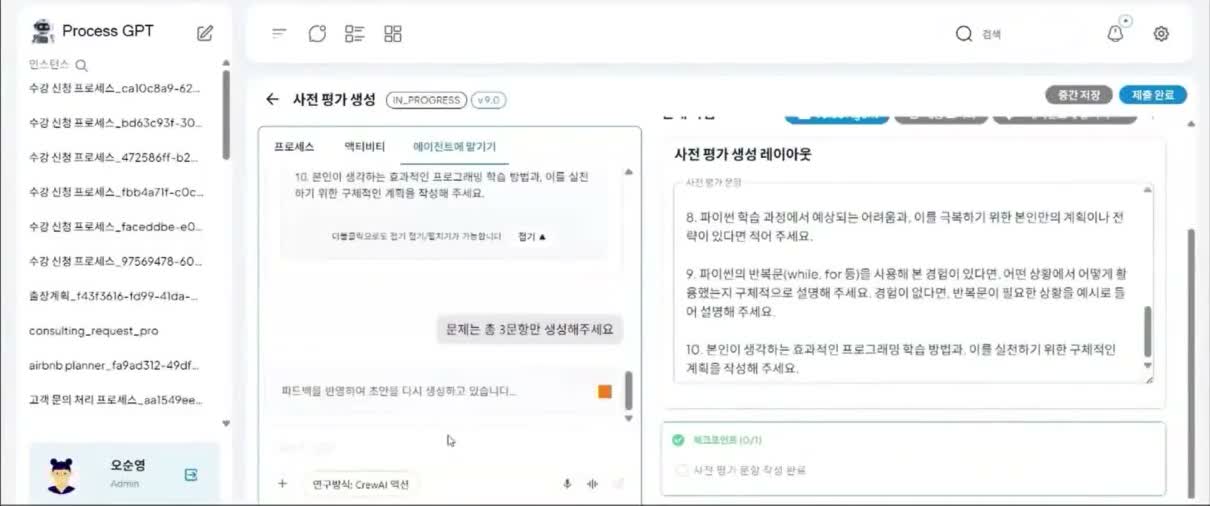Open the 연구방식: CrewAI 액션 selector
This screenshot has height=506, width=1210.
coord(361,484)
